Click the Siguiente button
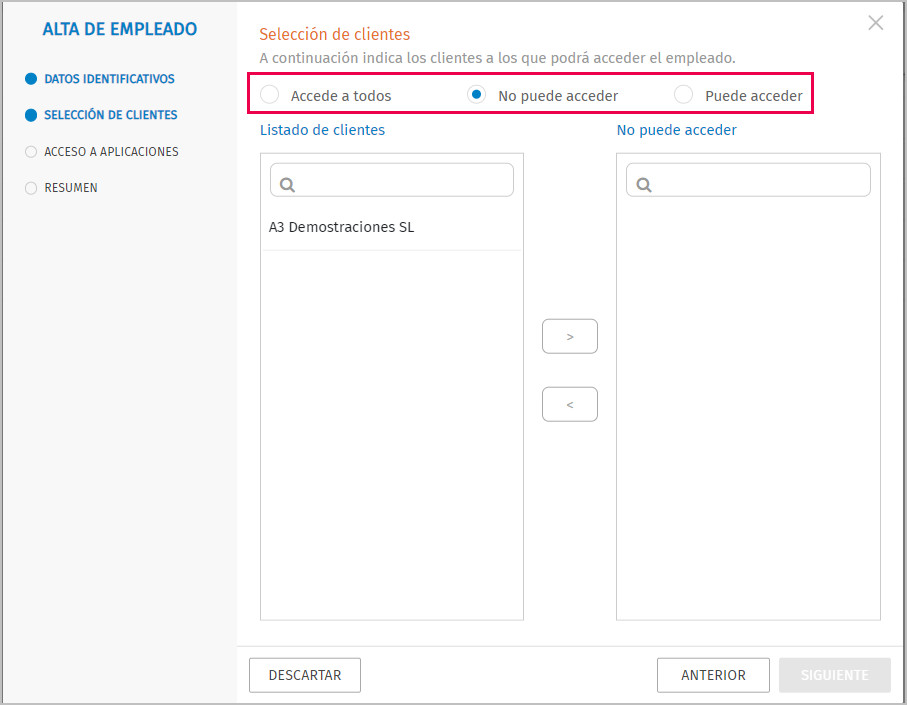Image resolution: width=907 pixels, height=705 pixels. pos(835,675)
